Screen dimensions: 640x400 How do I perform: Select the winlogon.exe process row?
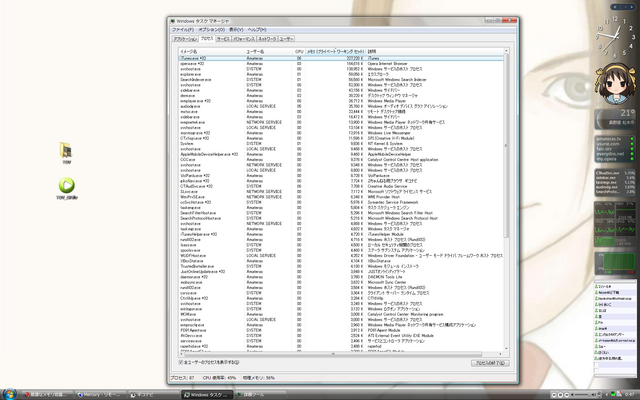pyautogui.click(x=341, y=309)
